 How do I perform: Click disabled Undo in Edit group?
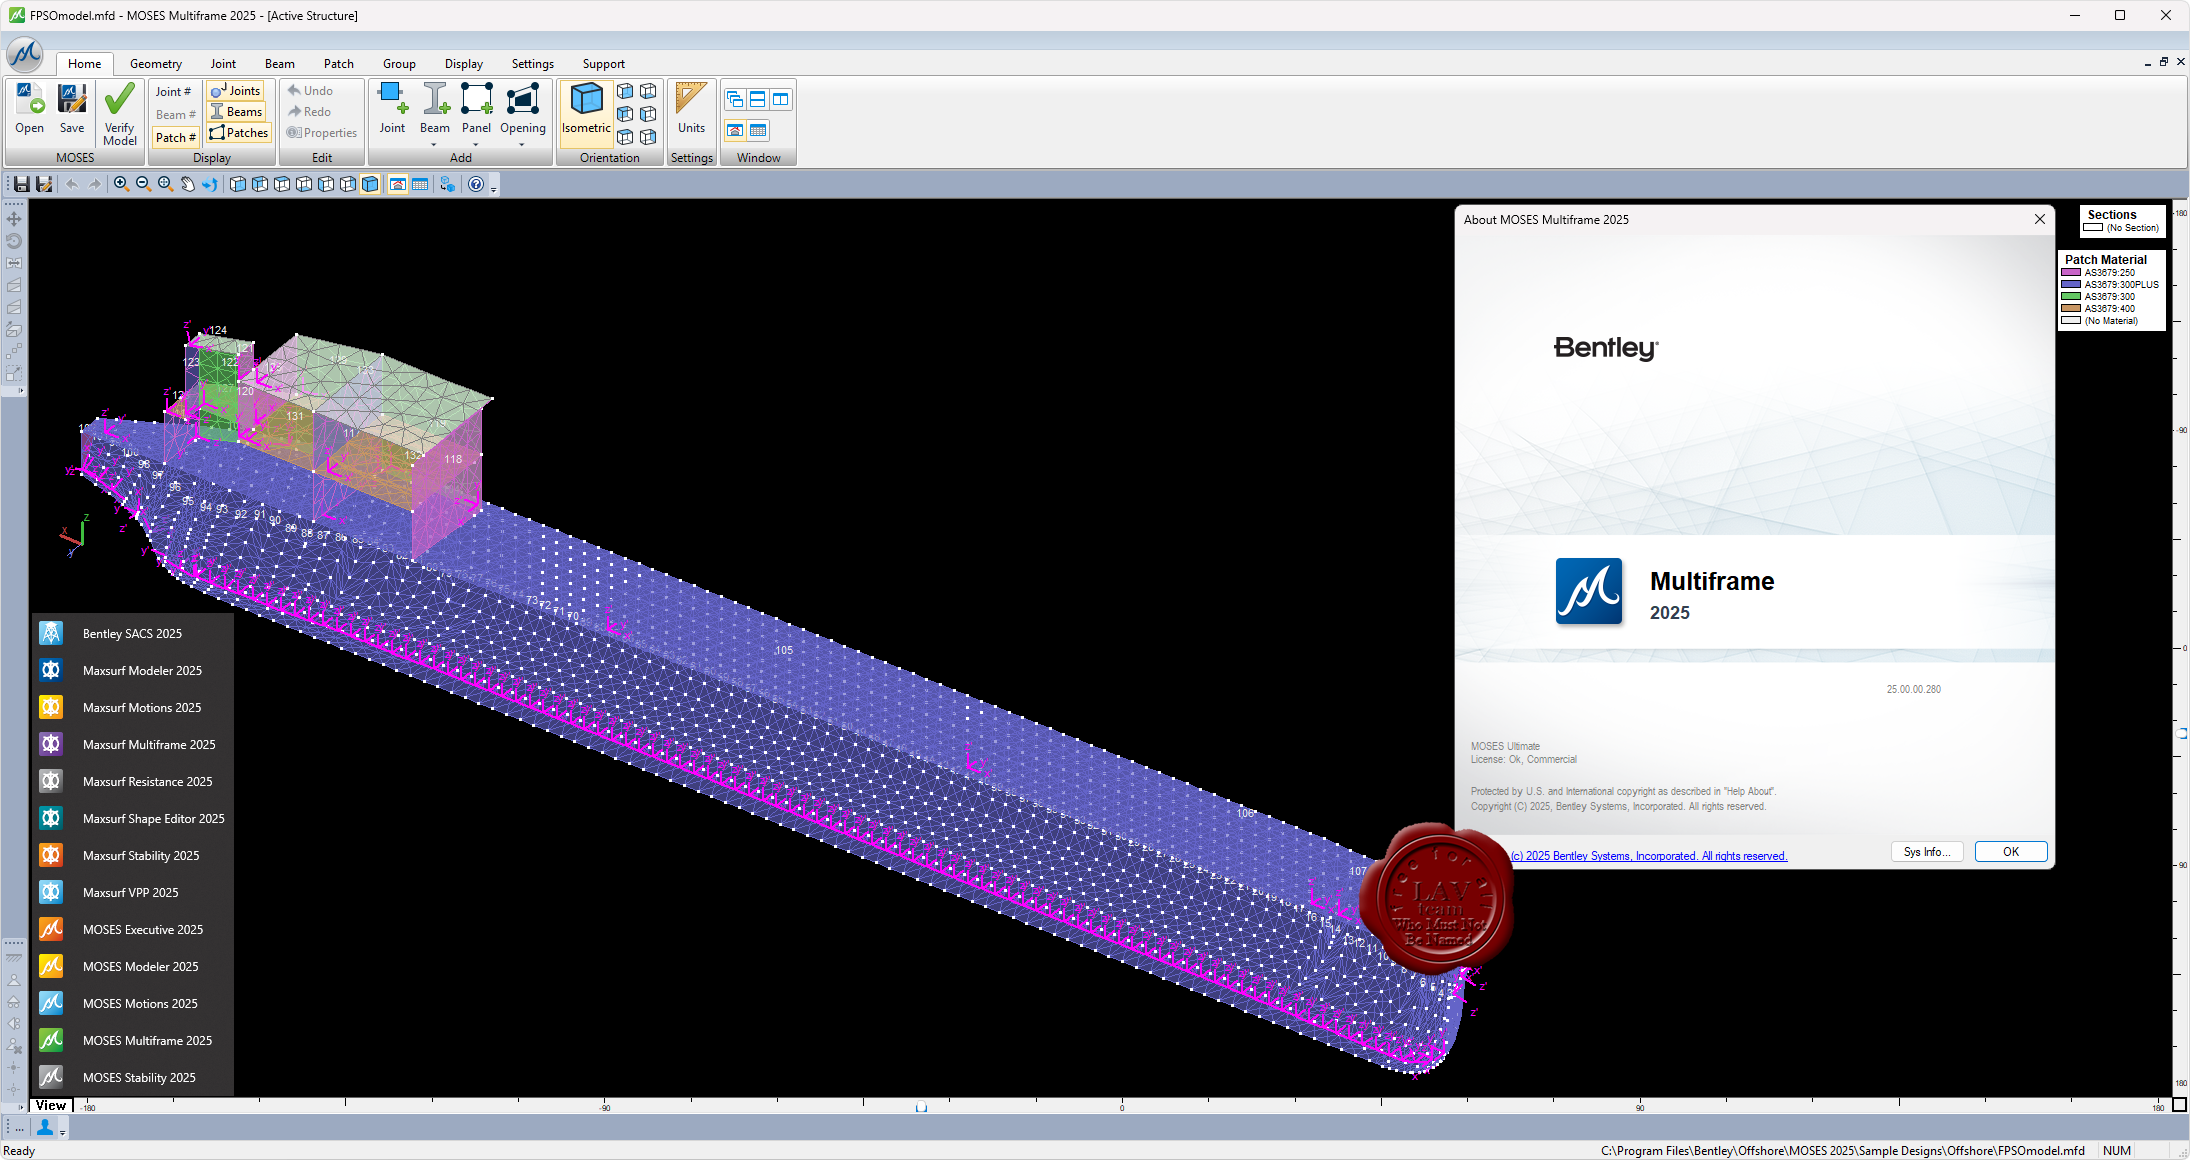(311, 90)
